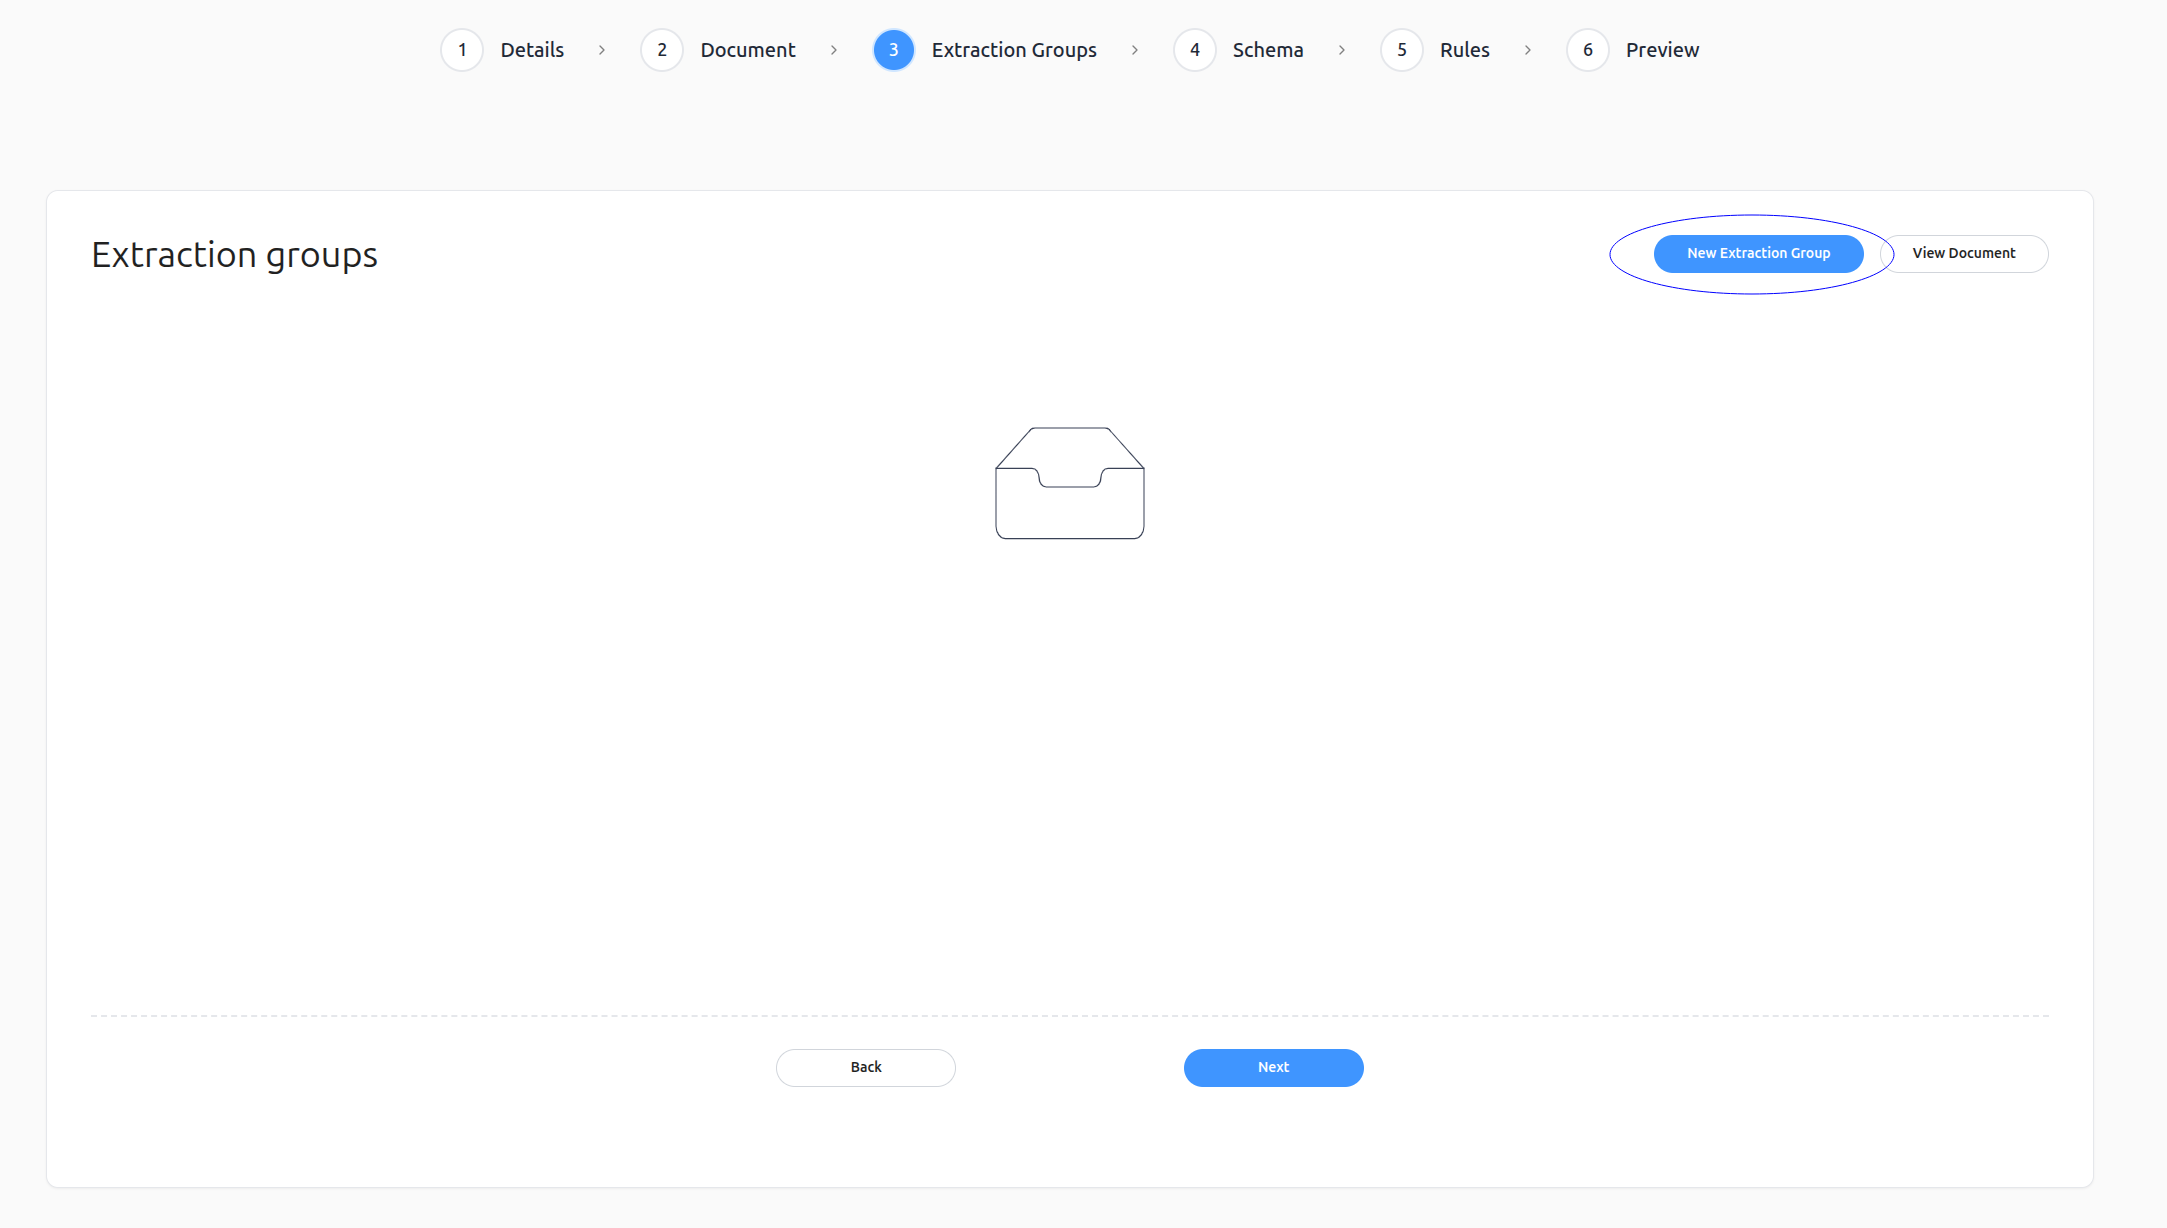The image size is (2167, 1228).
Task: Click the step 1 circle icon
Action: pyautogui.click(x=462, y=50)
